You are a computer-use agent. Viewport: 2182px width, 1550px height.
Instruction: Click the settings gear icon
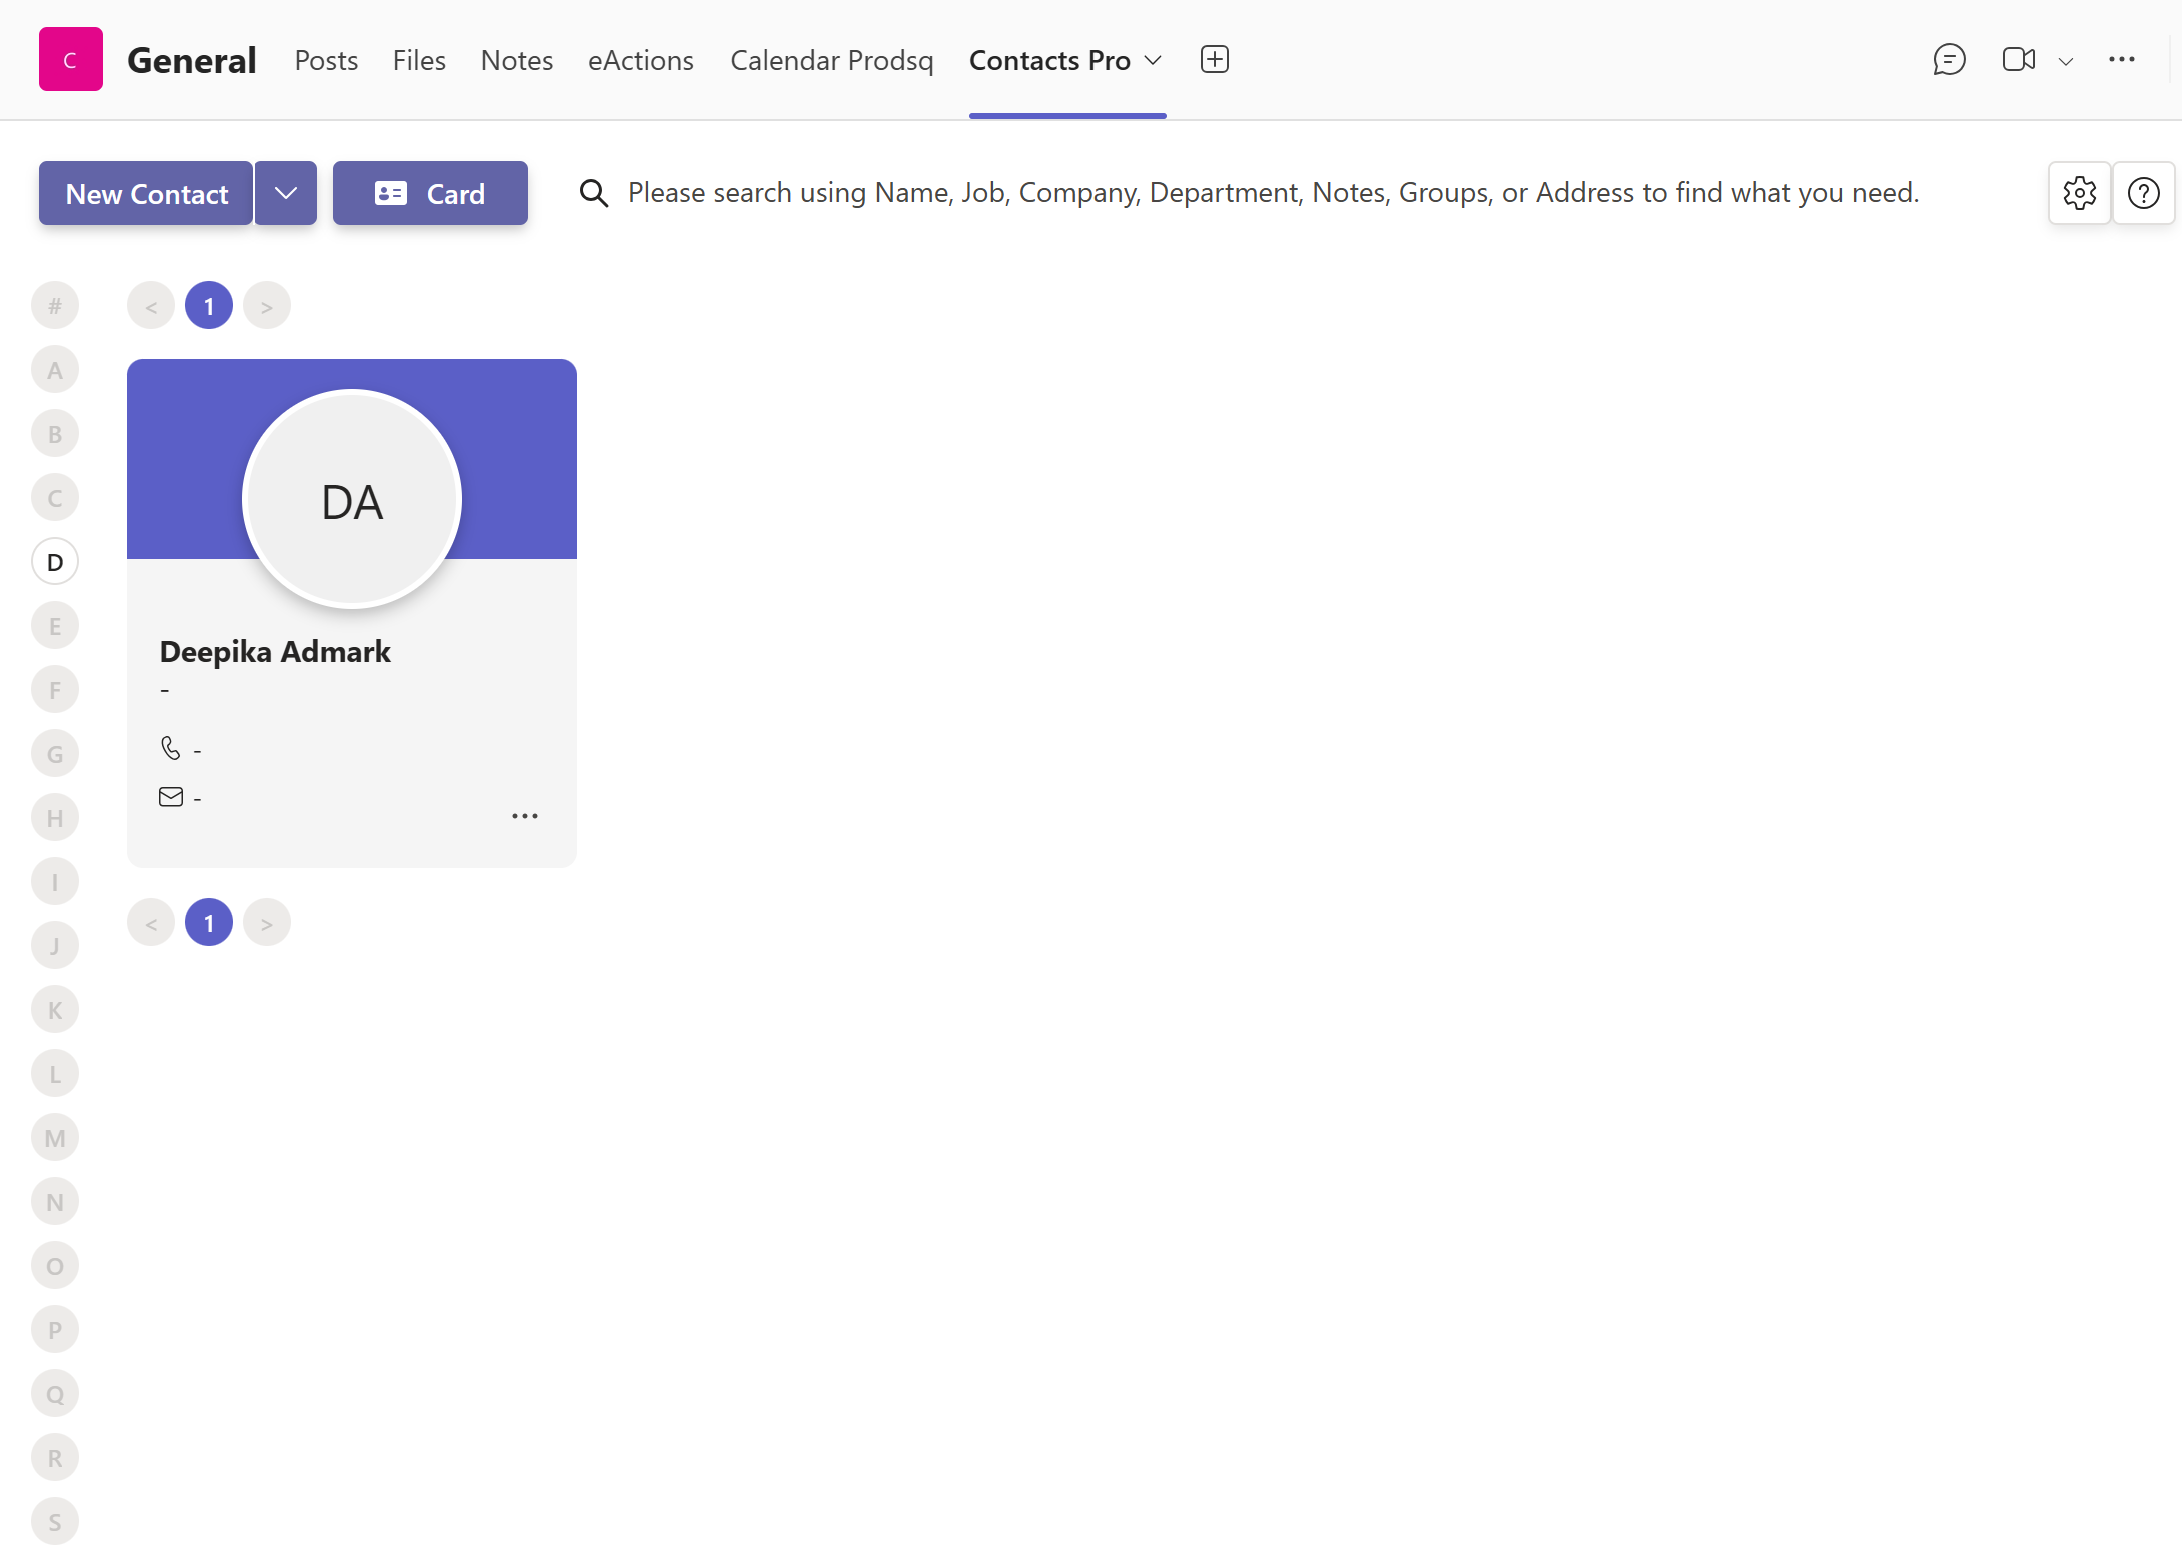tap(2080, 191)
